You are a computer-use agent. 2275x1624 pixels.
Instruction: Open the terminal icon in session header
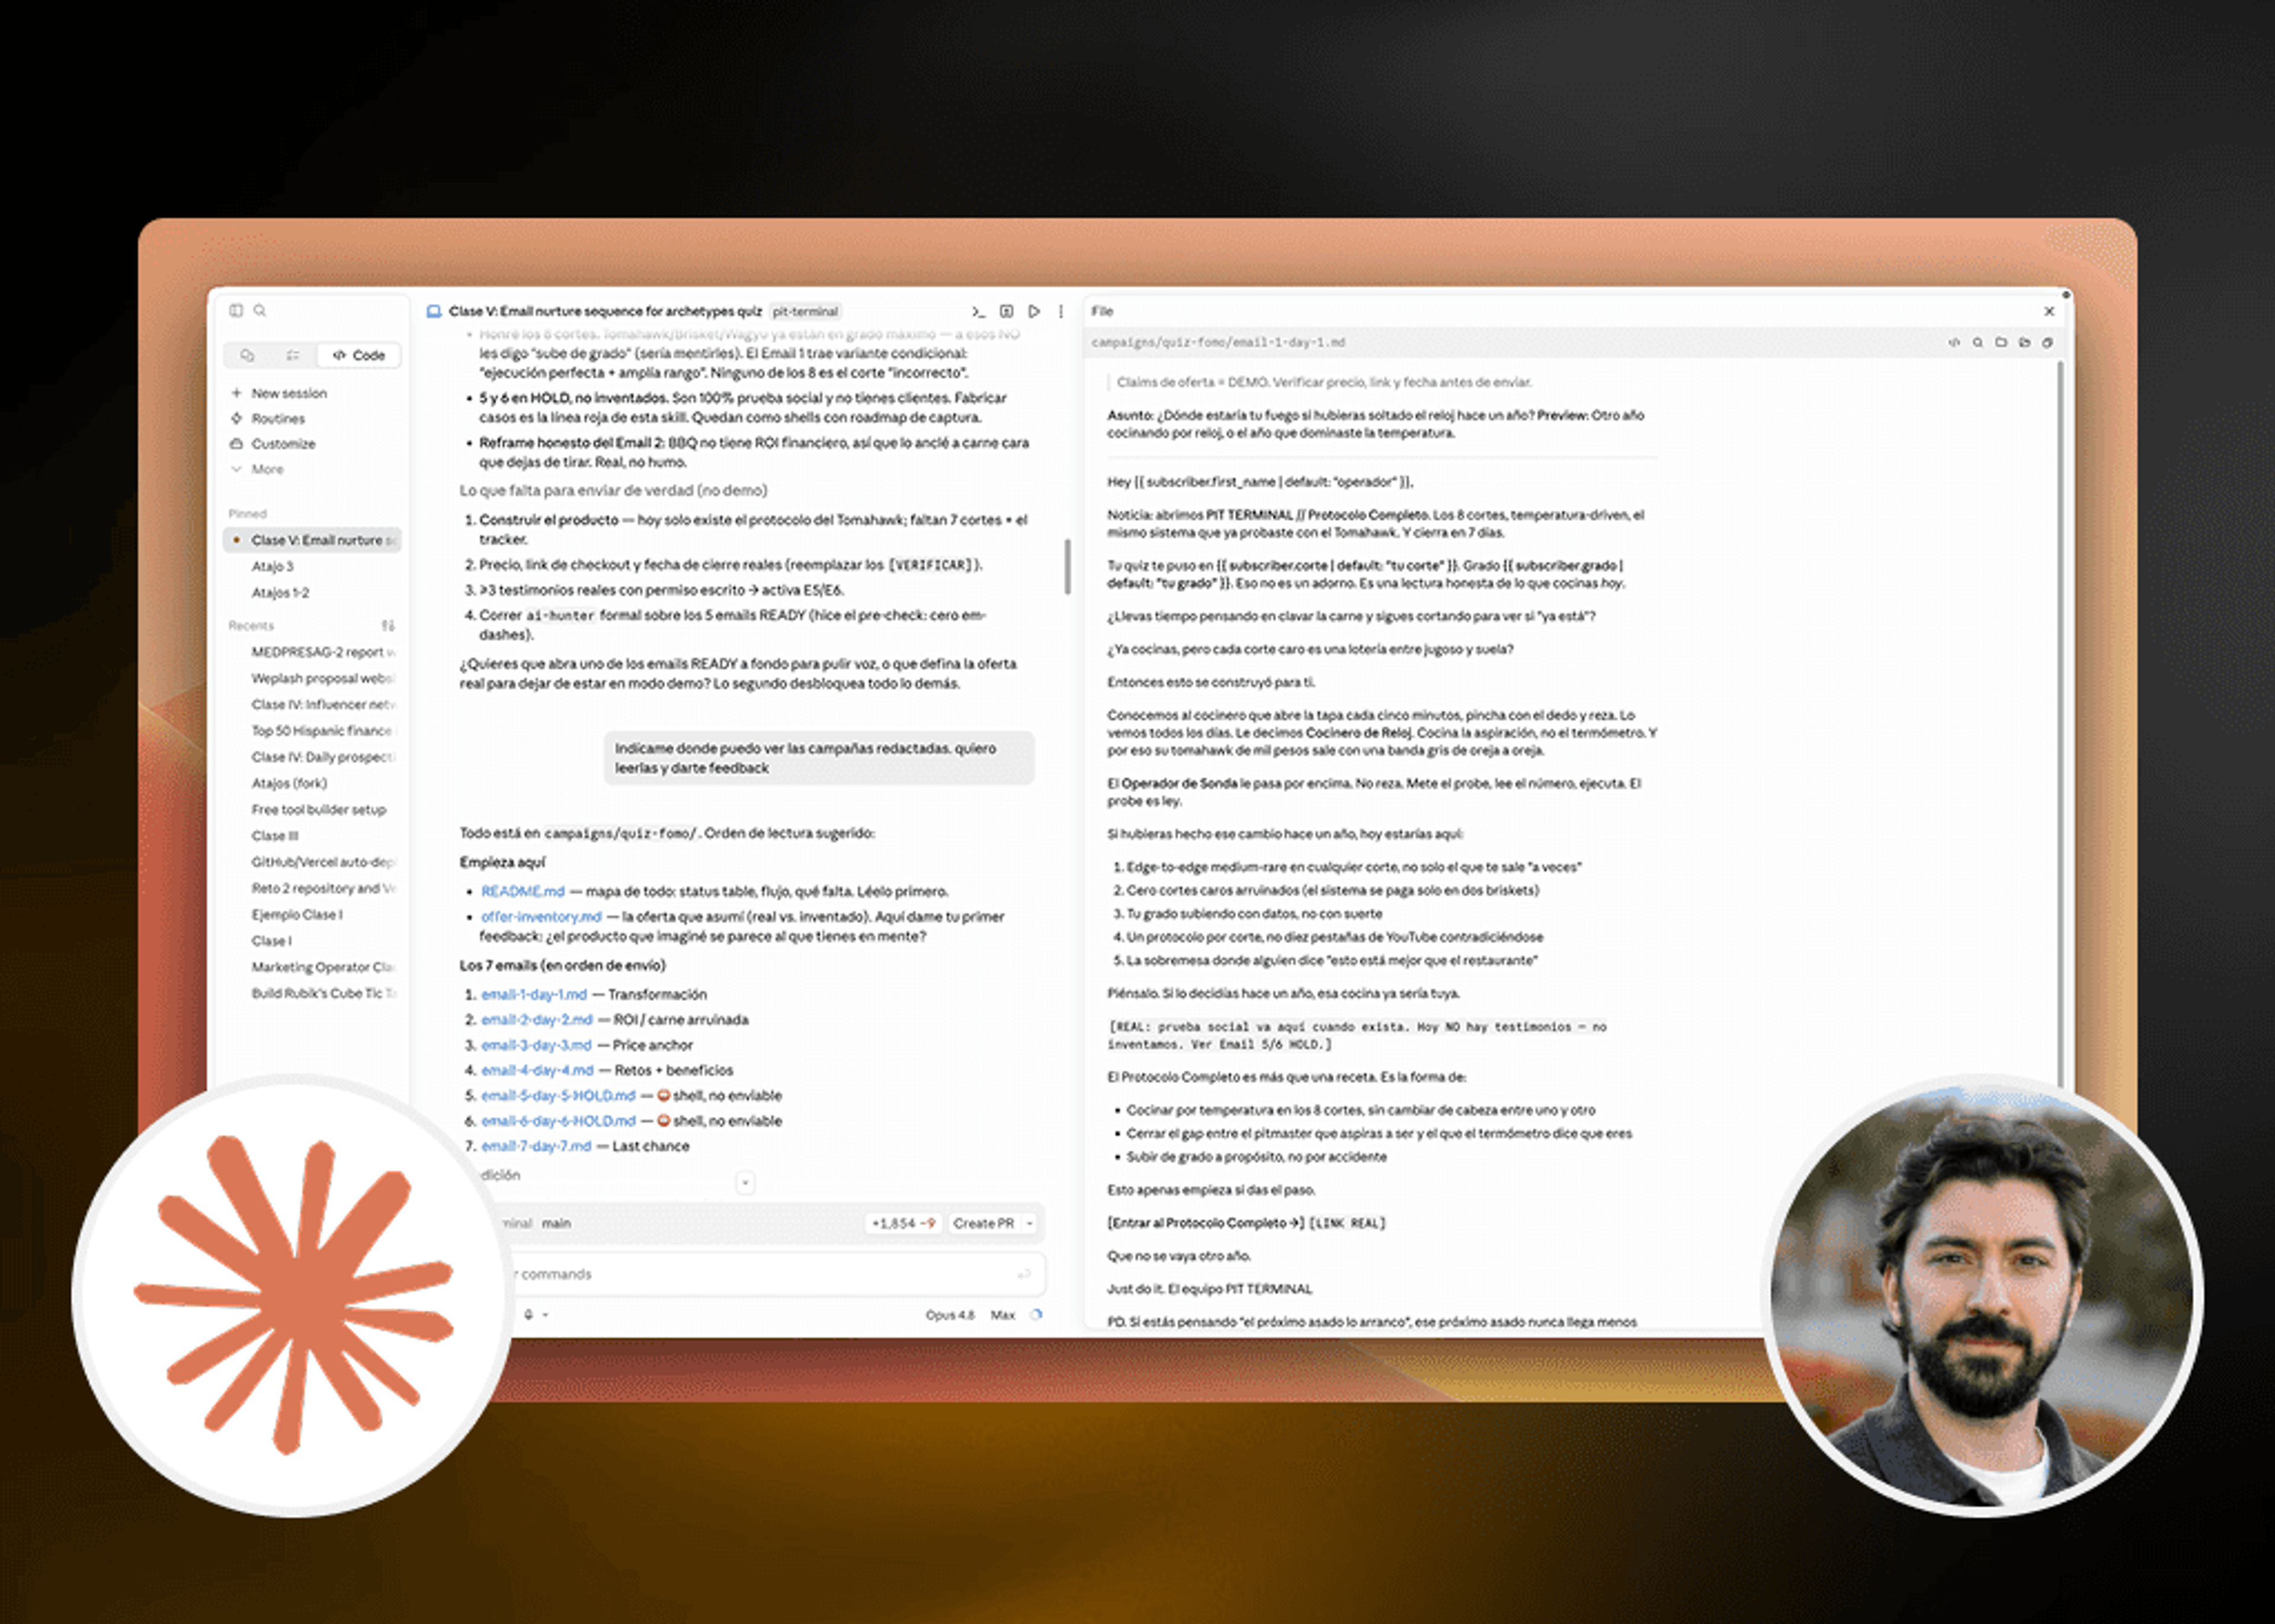point(978,311)
